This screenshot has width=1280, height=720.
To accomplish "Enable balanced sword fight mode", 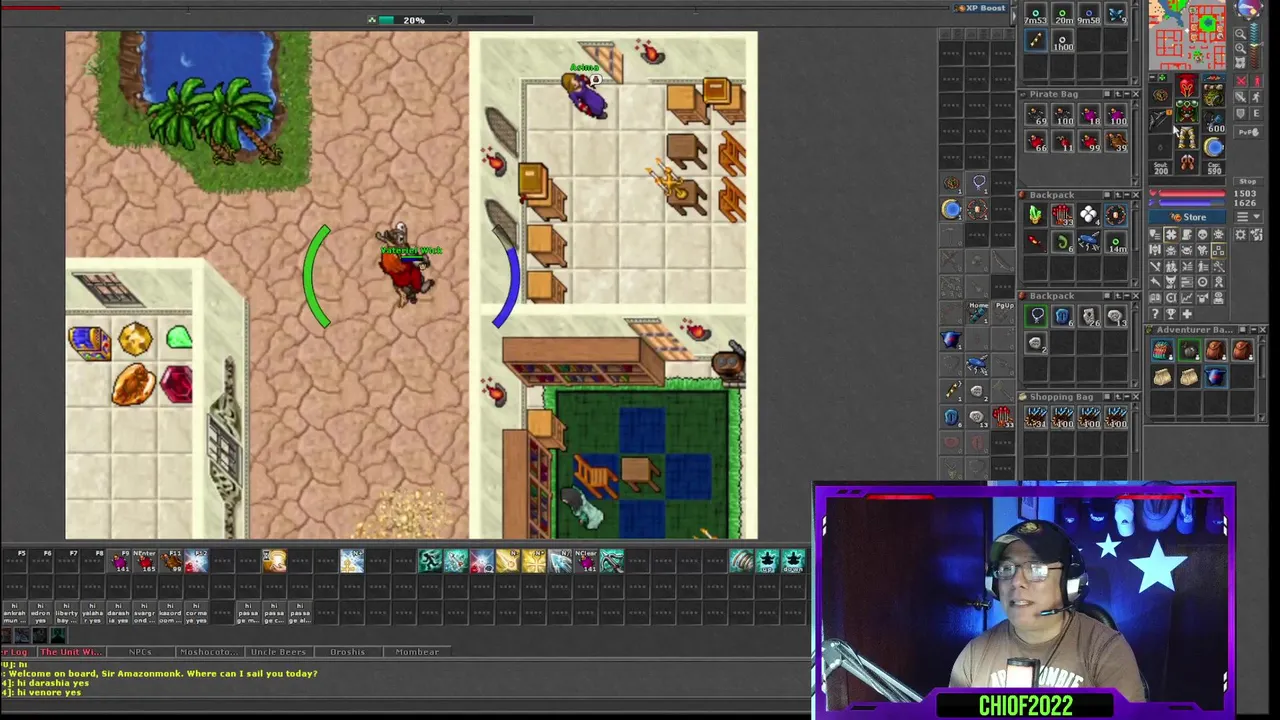I will point(1241,97).
